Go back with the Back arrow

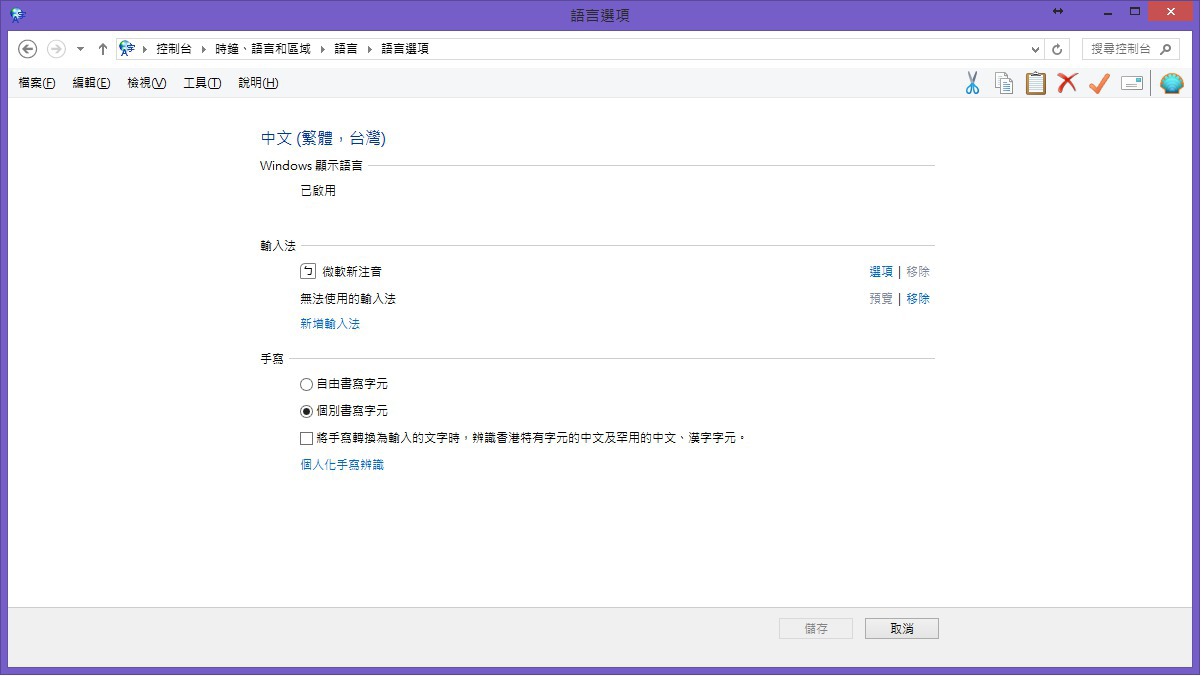pyautogui.click(x=28, y=49)
